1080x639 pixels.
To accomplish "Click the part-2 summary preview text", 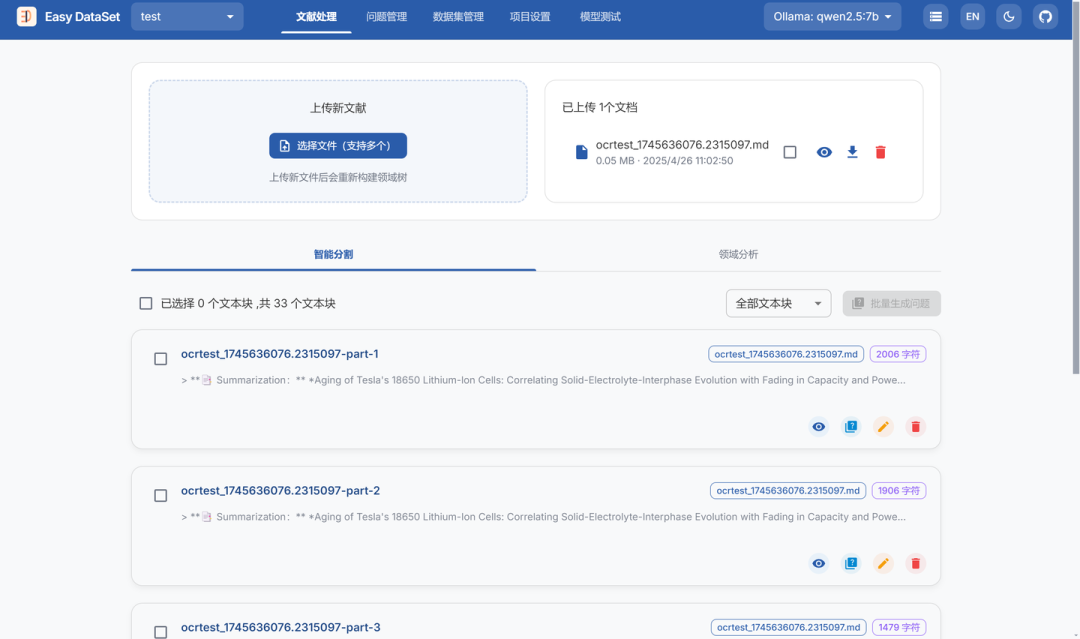I will coord(543,516).
